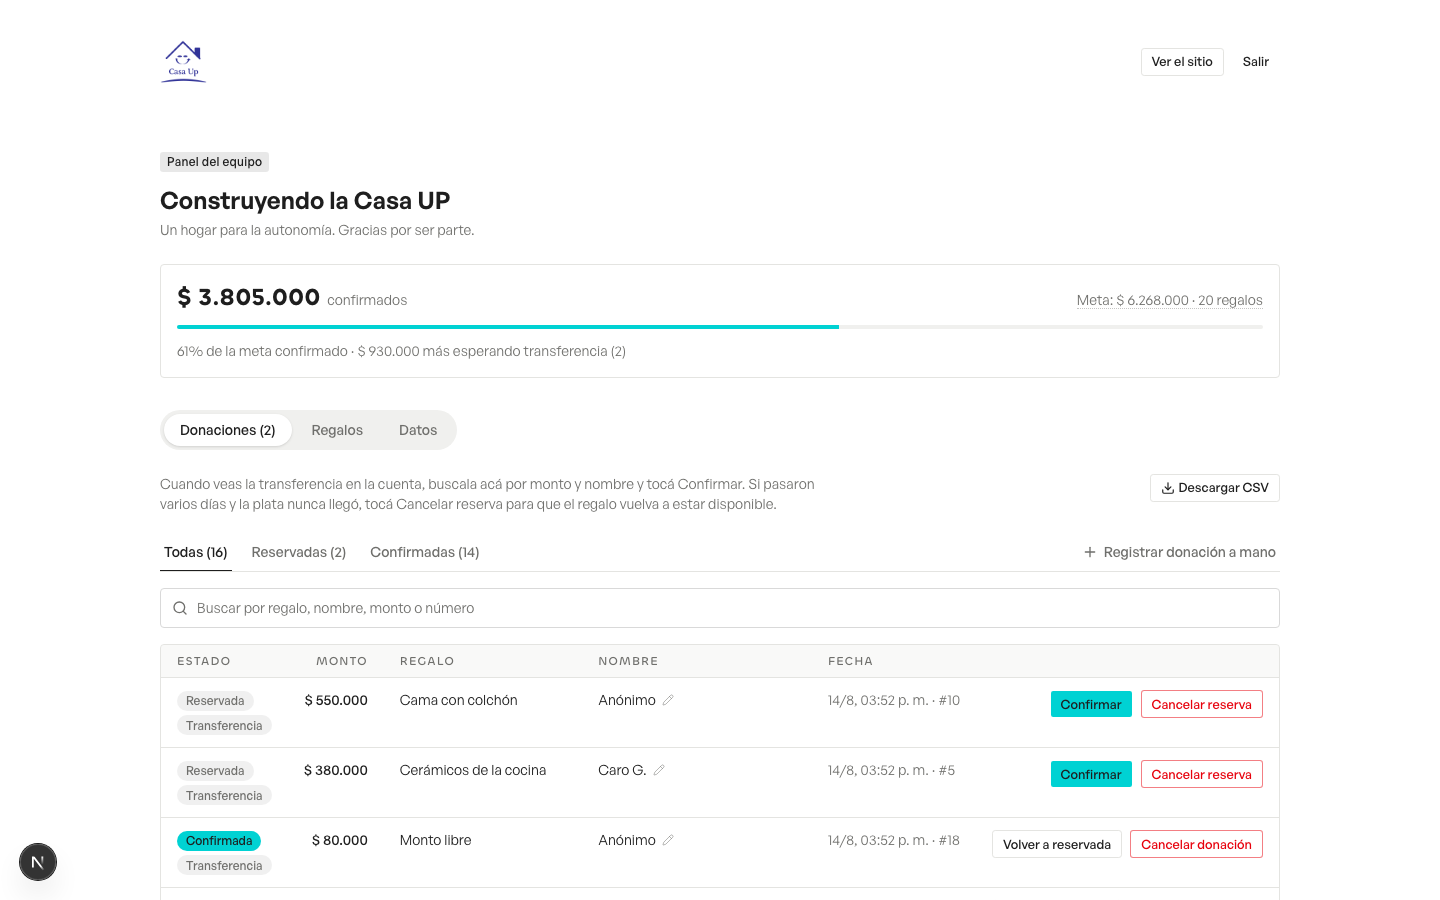The image size is (1440, 900).
Task: Filter by Reservadas (2)
Action: pos(299,552)
